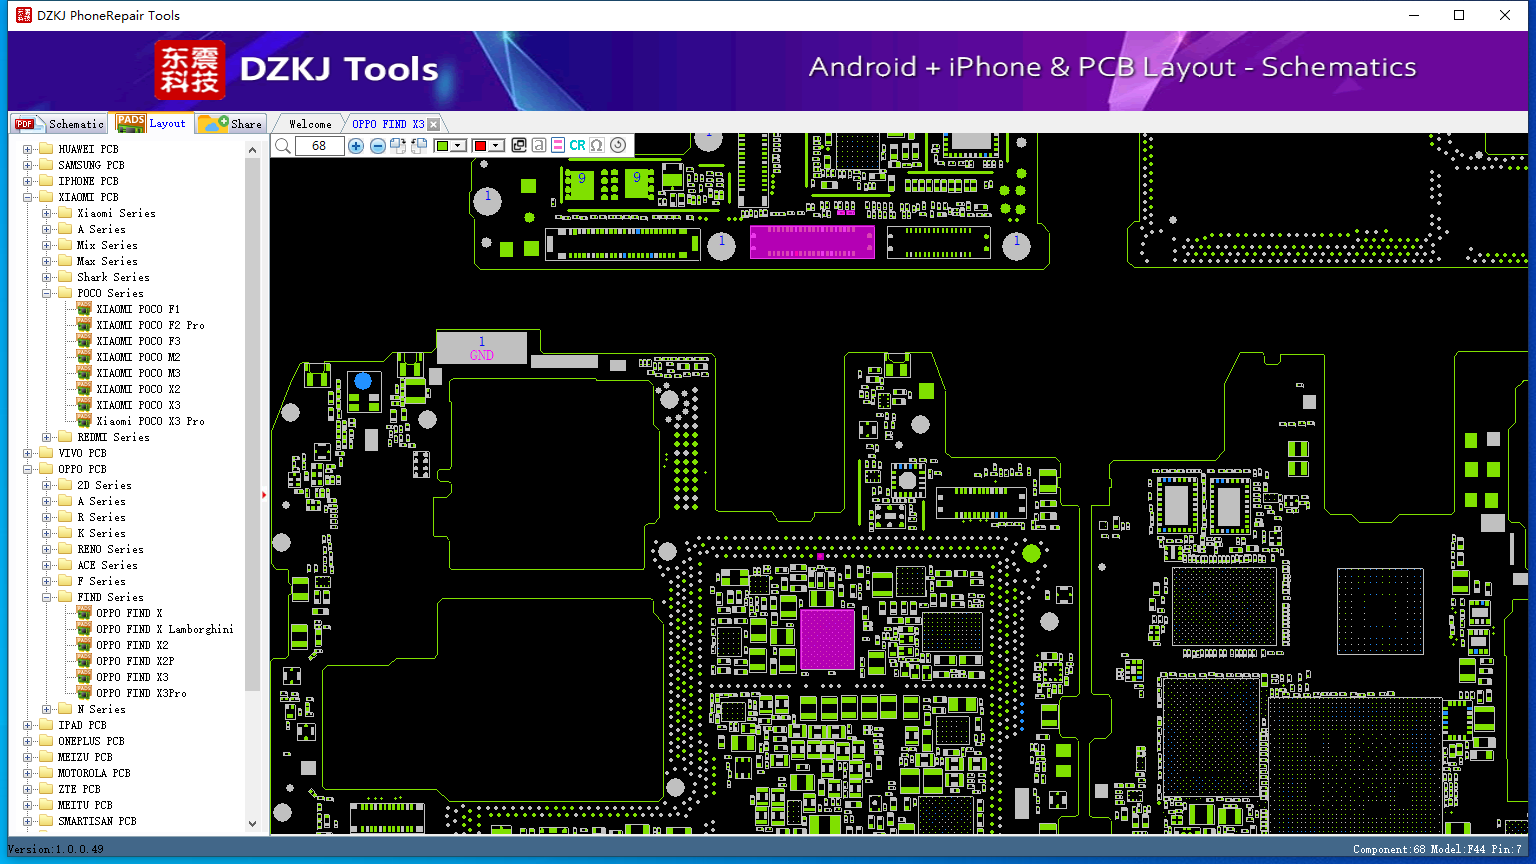Click the XIAOMI POCO X3 board icon

(x=84, y=405)
